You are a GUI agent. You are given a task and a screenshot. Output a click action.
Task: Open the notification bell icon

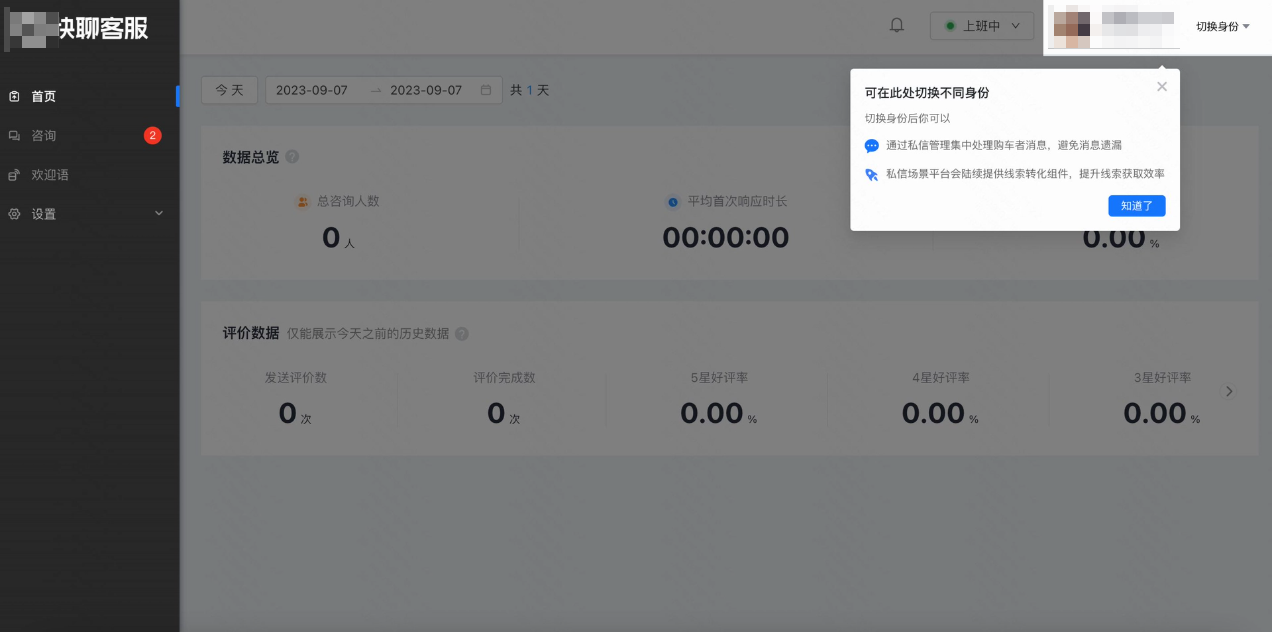(896, 25)
